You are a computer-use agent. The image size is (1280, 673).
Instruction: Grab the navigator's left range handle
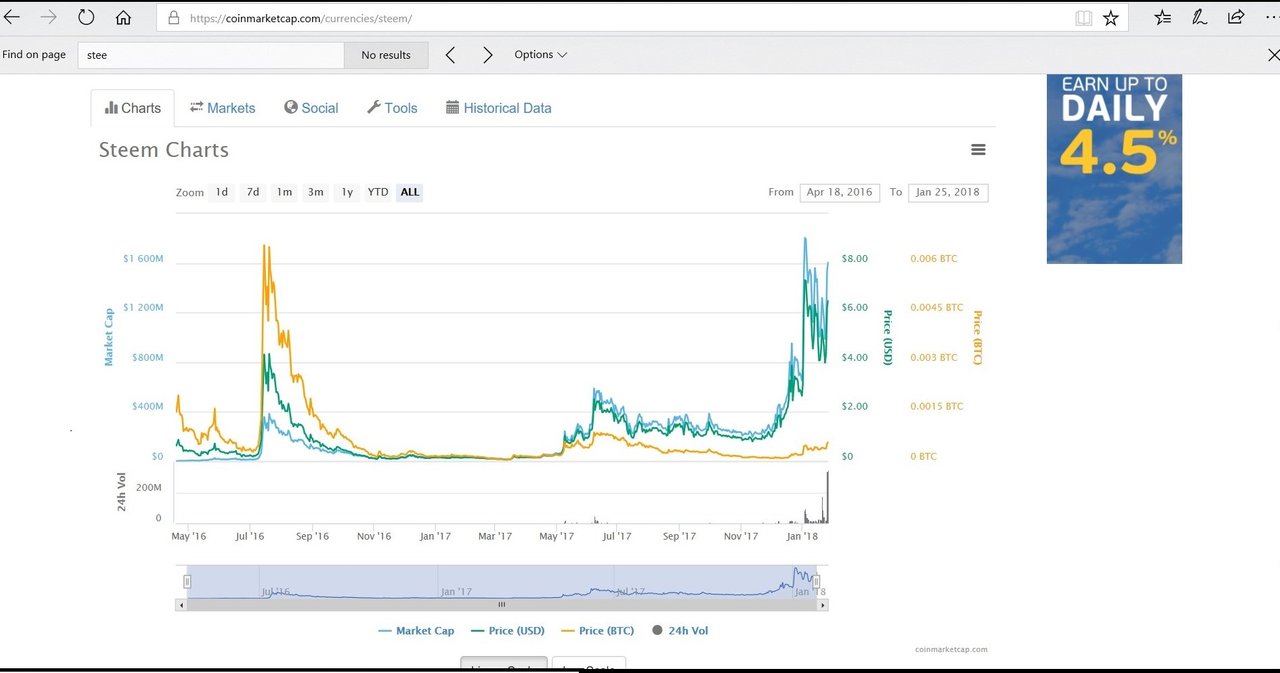tap(187, 581)
